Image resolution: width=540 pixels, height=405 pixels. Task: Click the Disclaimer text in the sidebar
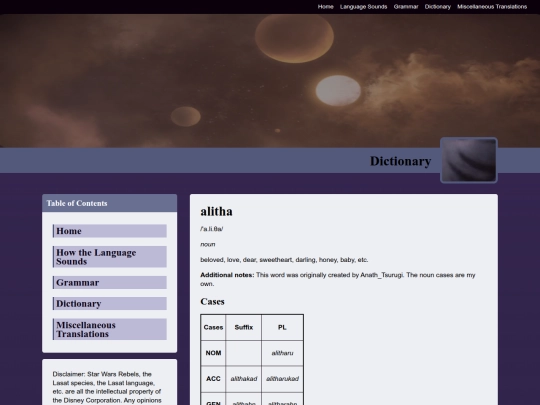107,387
